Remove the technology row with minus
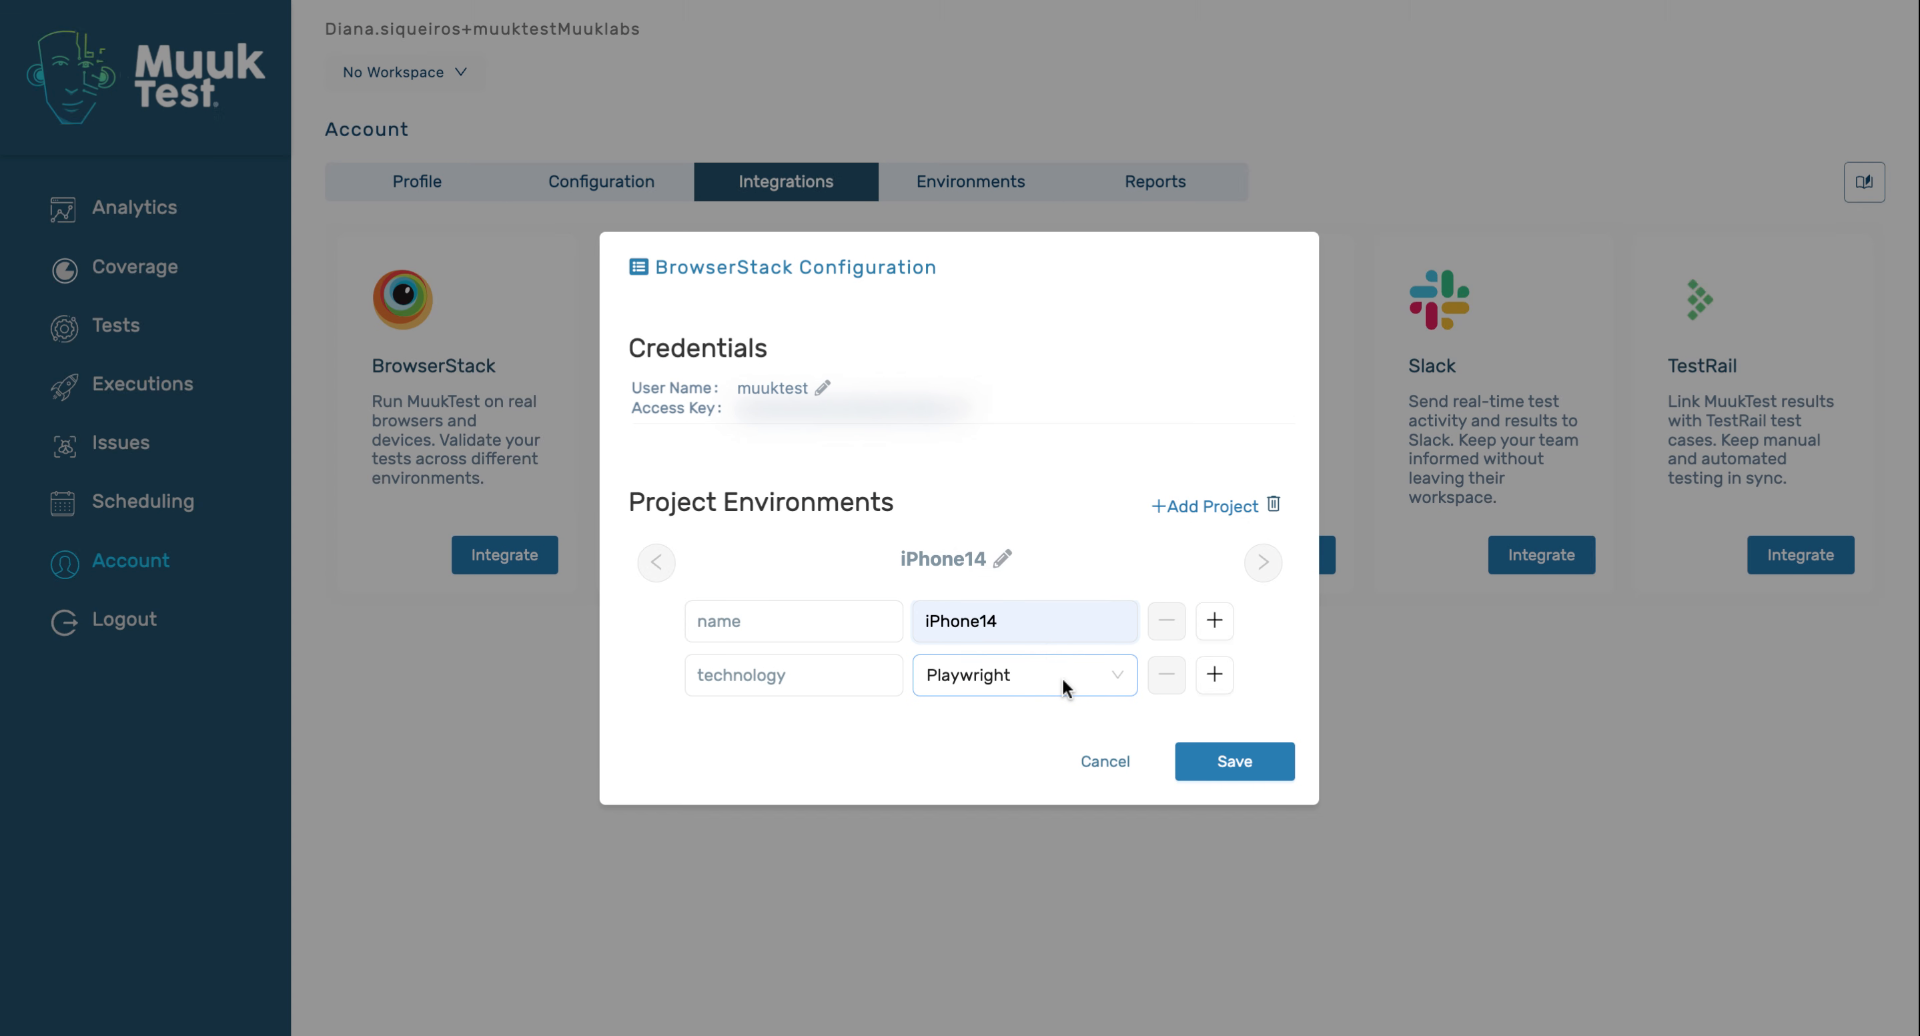The image size is (1920, 1036). point(1166,675)
